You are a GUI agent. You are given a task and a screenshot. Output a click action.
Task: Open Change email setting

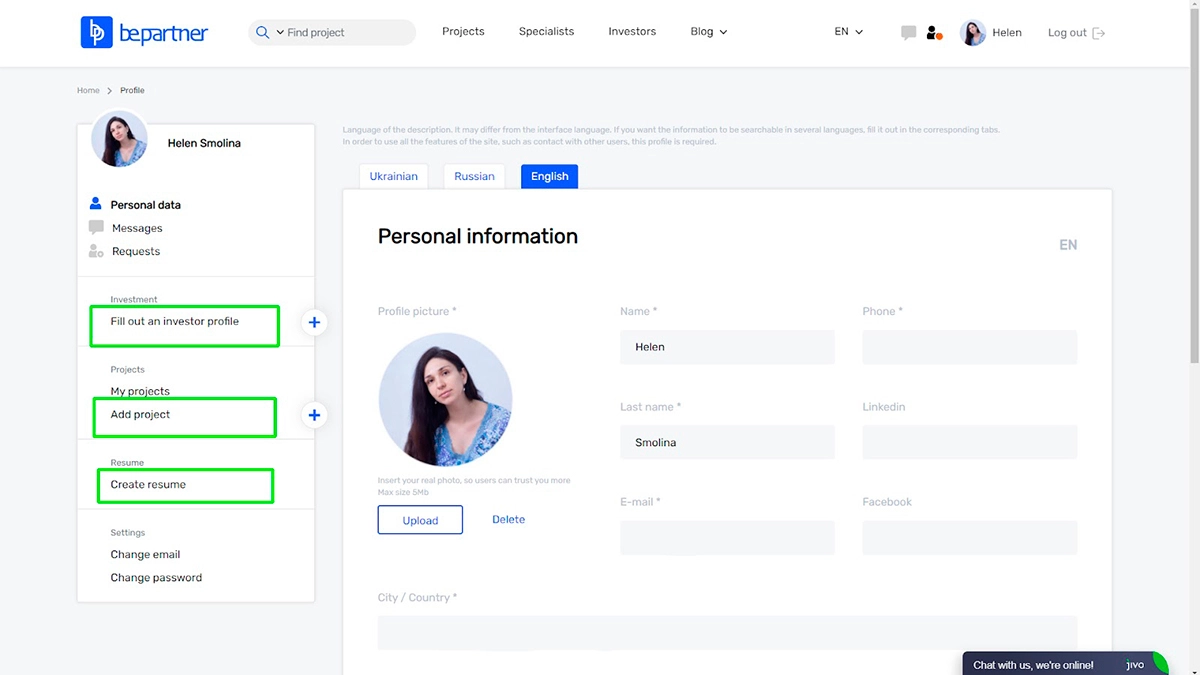tap(145, 554)
